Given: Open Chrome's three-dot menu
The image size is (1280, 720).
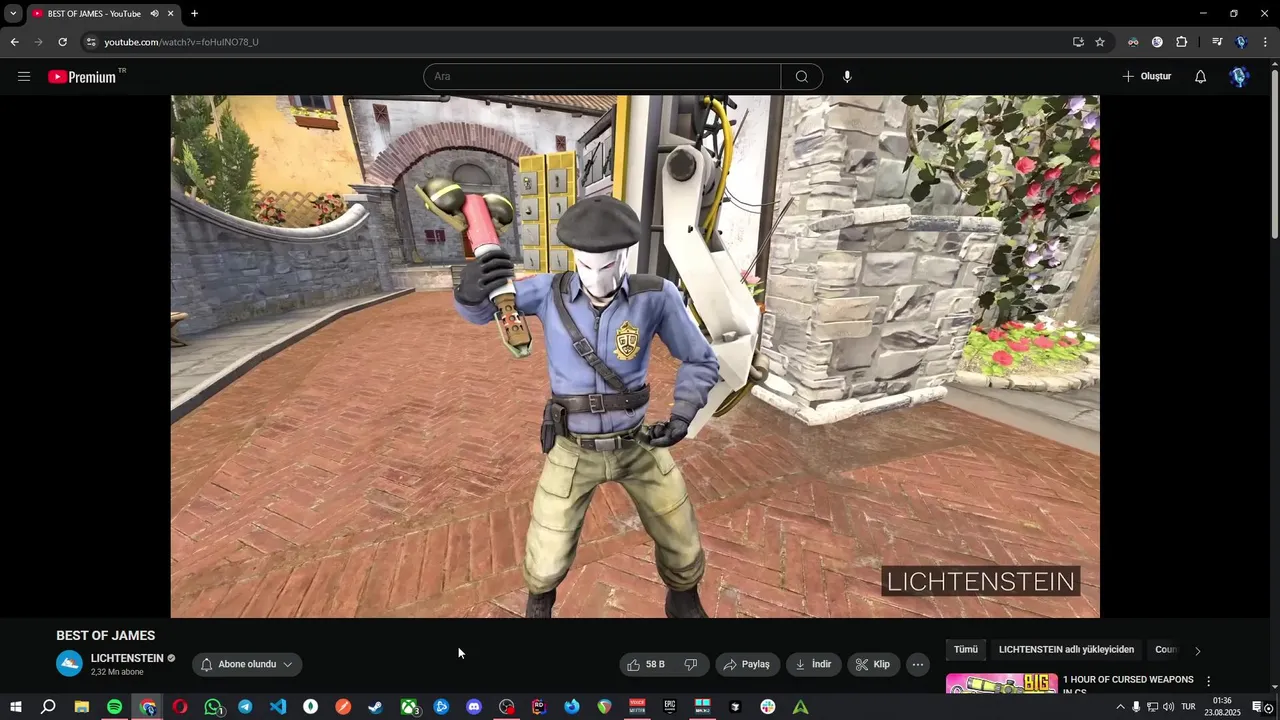Looking at the screenshot, I should (1265, 42).
